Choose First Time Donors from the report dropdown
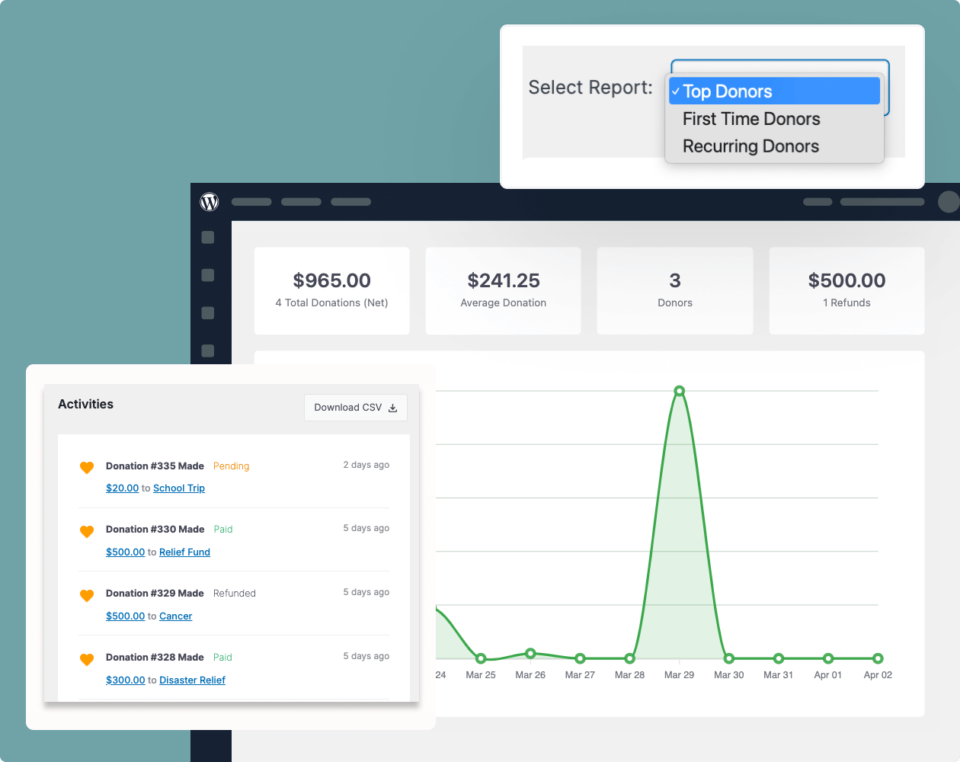The height and width of the screenshot is (762, 960). [x=751, y=118]
